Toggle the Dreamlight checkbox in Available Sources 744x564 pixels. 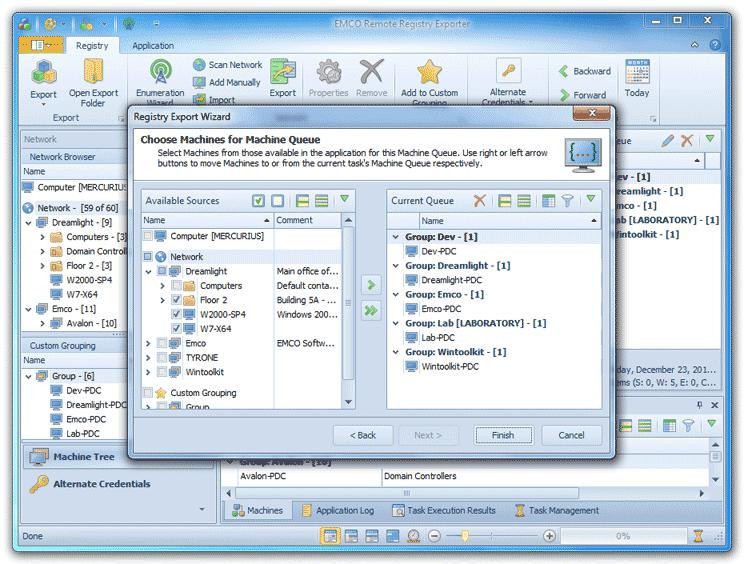162,271
